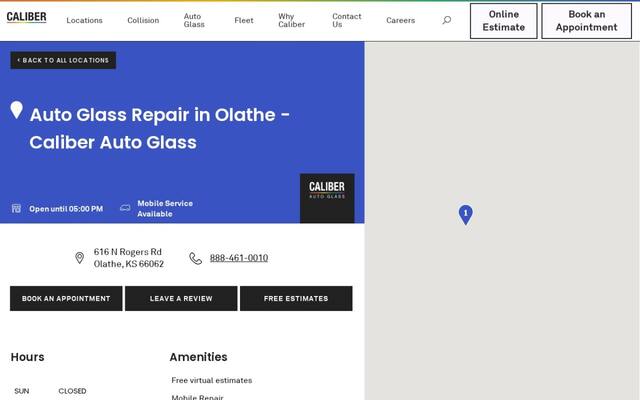Click the mobile service car icon
The width and height of the screenshot is (640, 400).
pos(125,208)
